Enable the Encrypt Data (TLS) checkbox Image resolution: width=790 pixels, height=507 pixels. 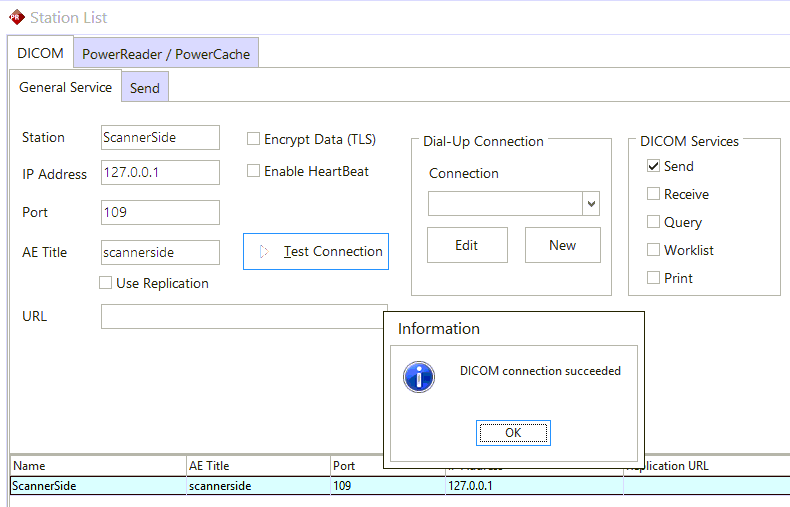[x=254, y=140]
